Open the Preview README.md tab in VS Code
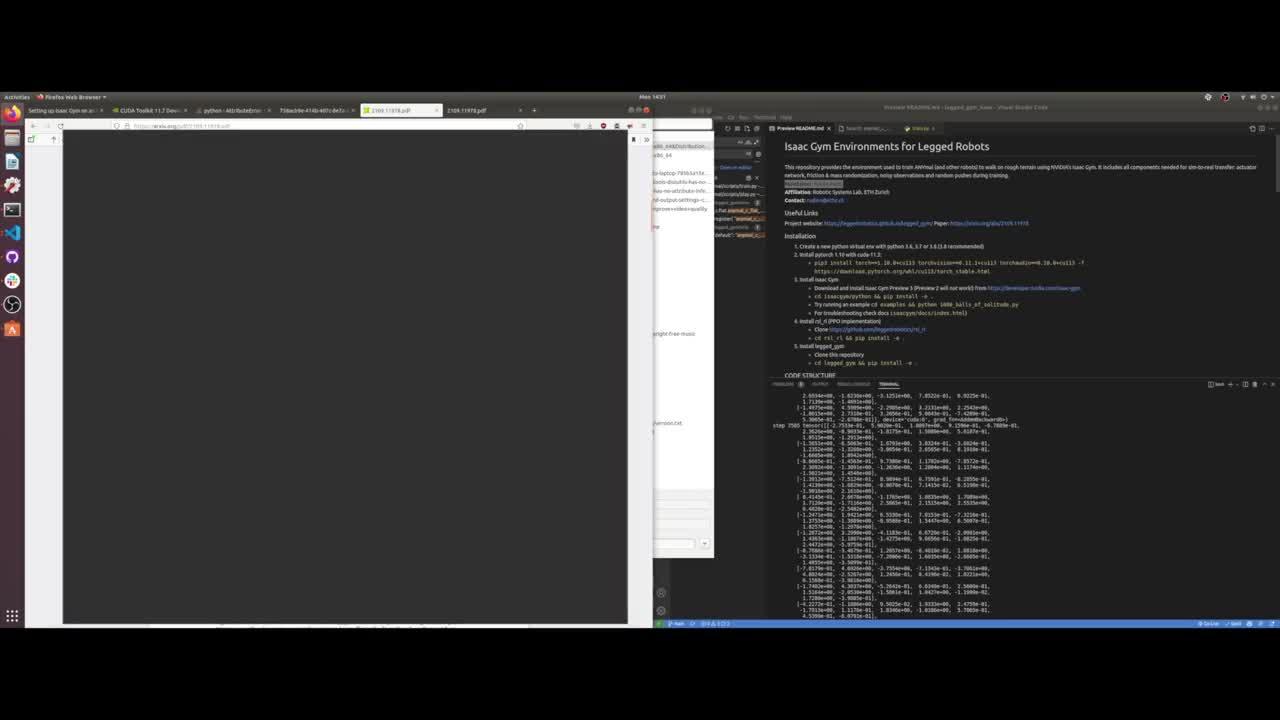This screenshot has width=1280, height=720. click(x=800, y=128)
